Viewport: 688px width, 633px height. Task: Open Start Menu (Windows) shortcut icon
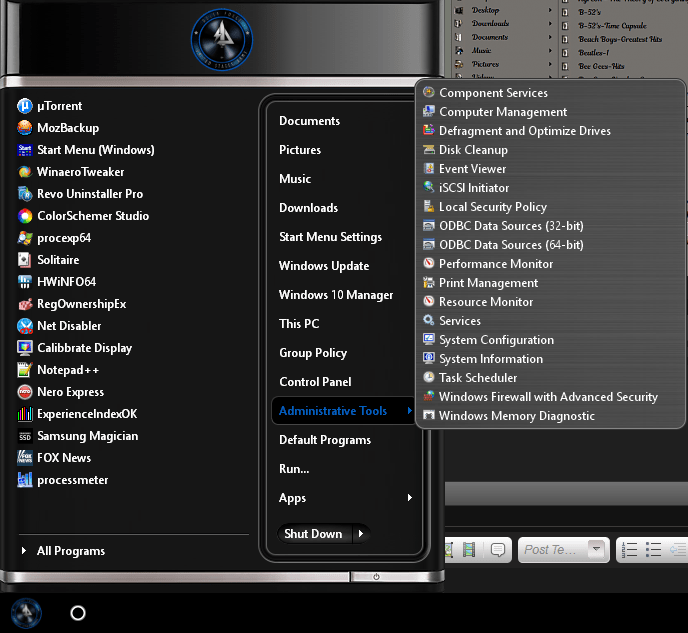point(25,150)
